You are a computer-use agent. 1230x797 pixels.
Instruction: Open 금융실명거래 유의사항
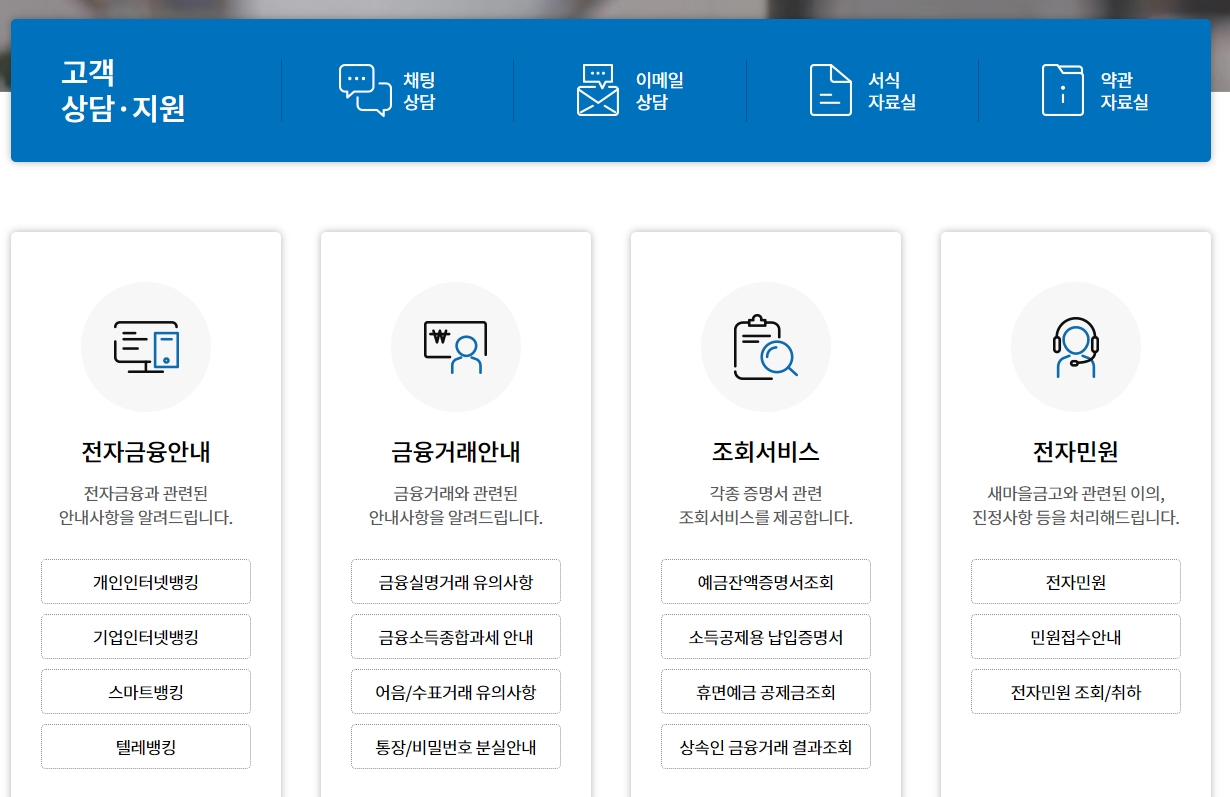pos(455,581)
